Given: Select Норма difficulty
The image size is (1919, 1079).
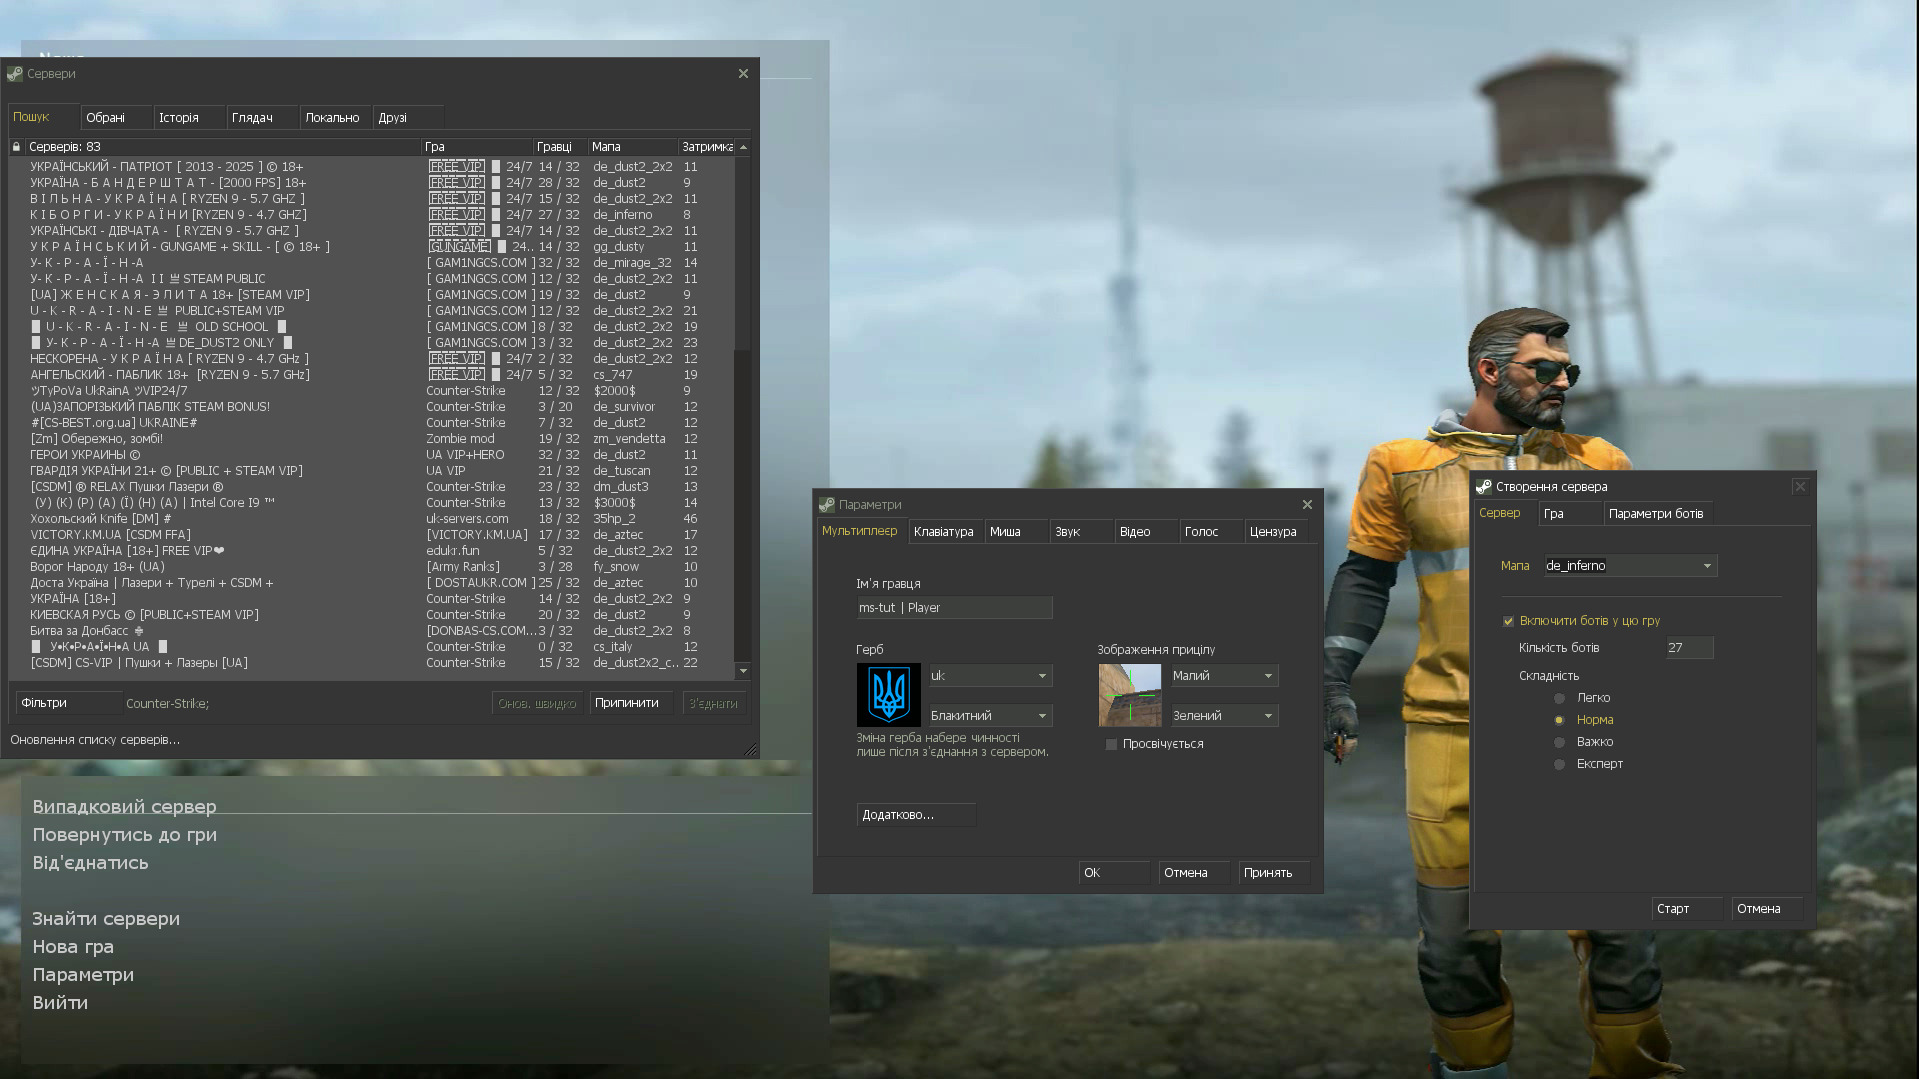Looking at the screenshot, I should coord(1559,720).
